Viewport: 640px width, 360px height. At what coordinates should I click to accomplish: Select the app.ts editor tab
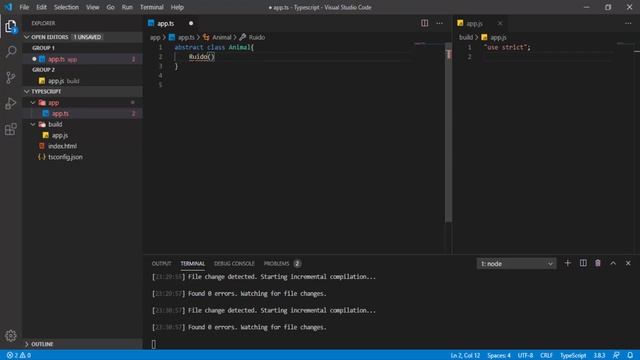[x=171, y=23]
